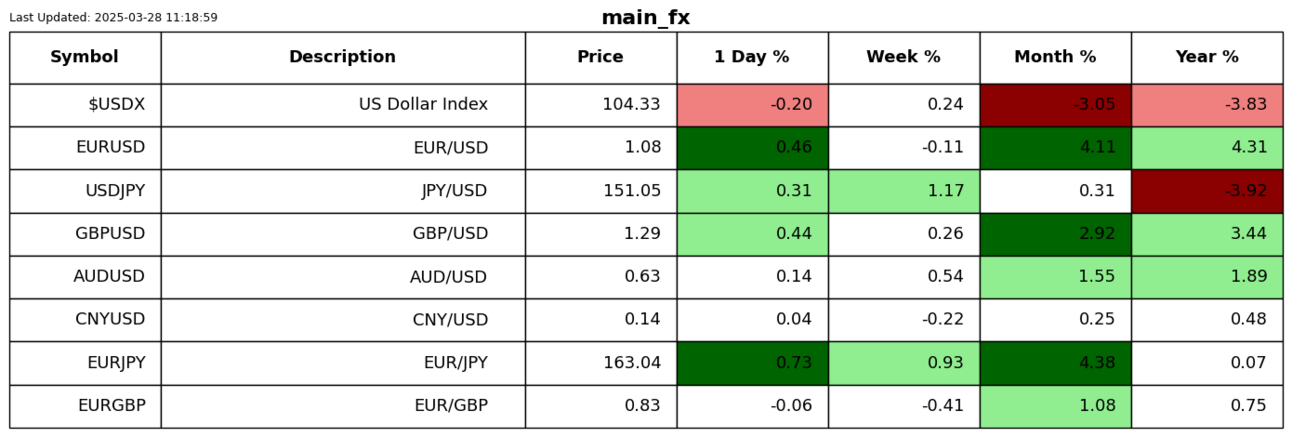Click the EURUSD symbol cell
The width and height of the screenshot is (1292, 437).
(x=85, y=148)
